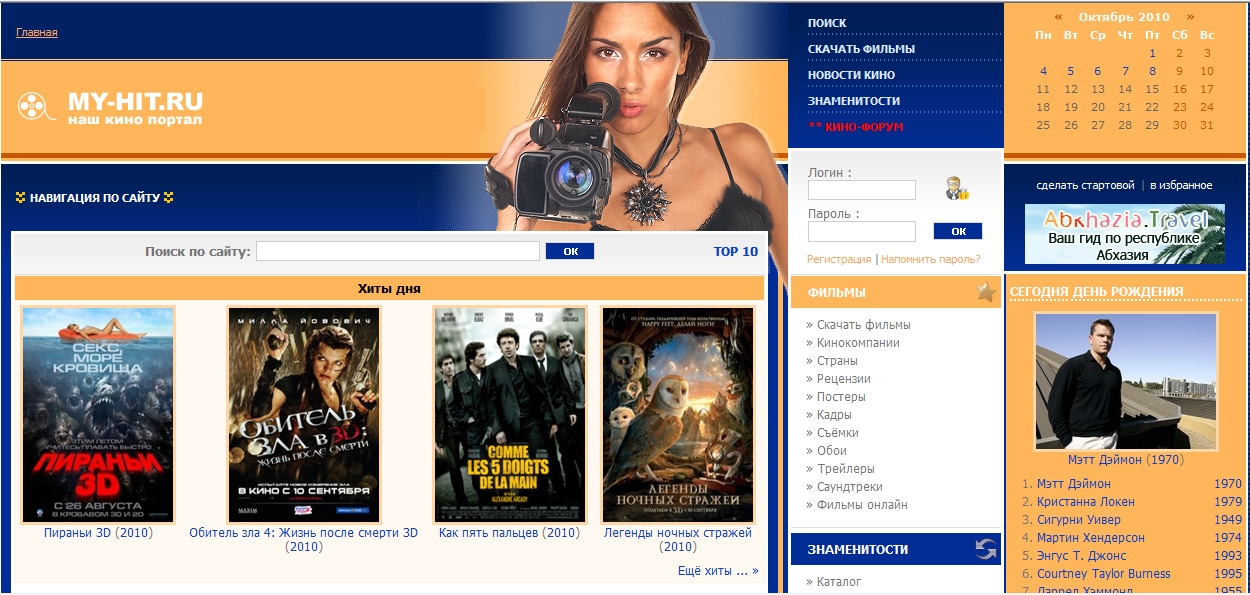The width and height of the screenshot is (1250, 595).
Task: Click the login OK button
Action: (x=958, y=231)
